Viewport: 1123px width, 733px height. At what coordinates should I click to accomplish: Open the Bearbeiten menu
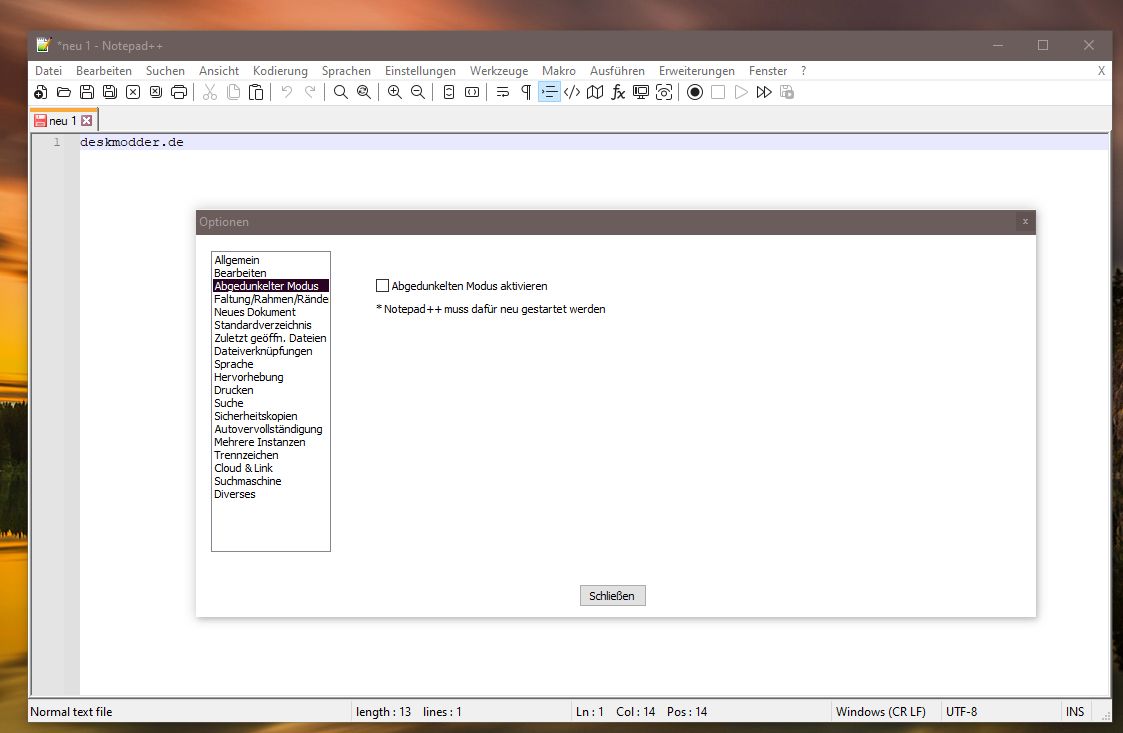click(104, 71)
